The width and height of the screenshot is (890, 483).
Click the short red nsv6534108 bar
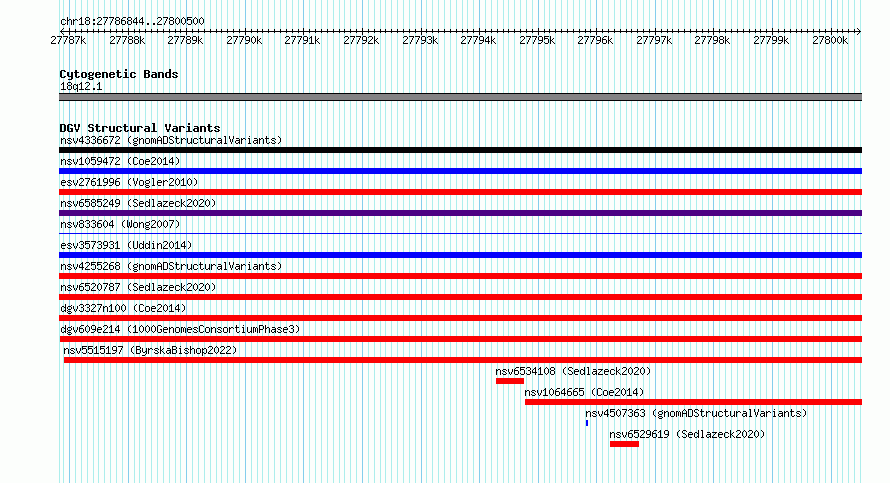click(510, 381)
